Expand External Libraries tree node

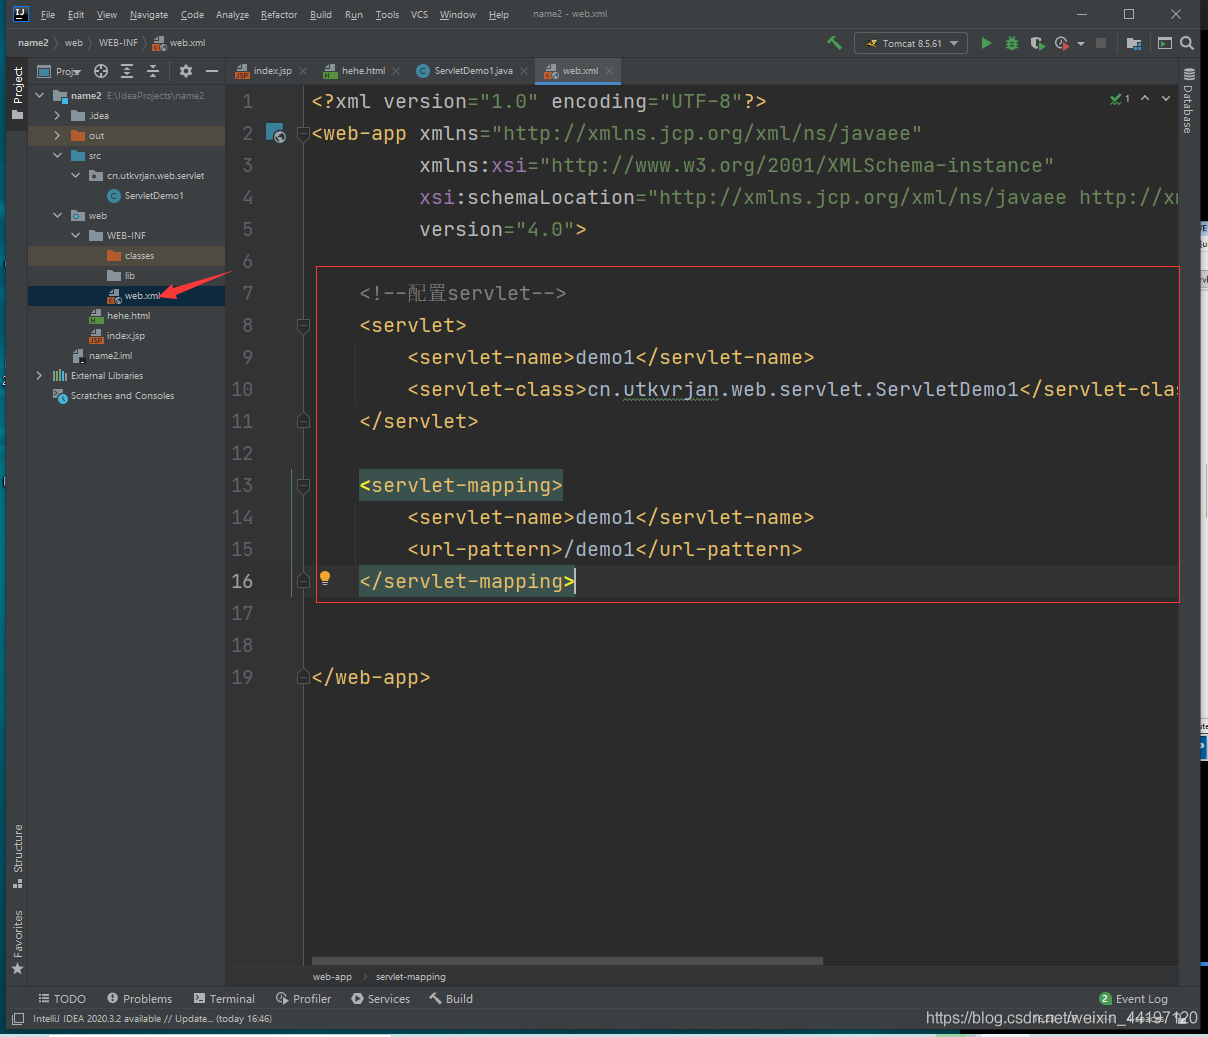(x=39, y=376)
